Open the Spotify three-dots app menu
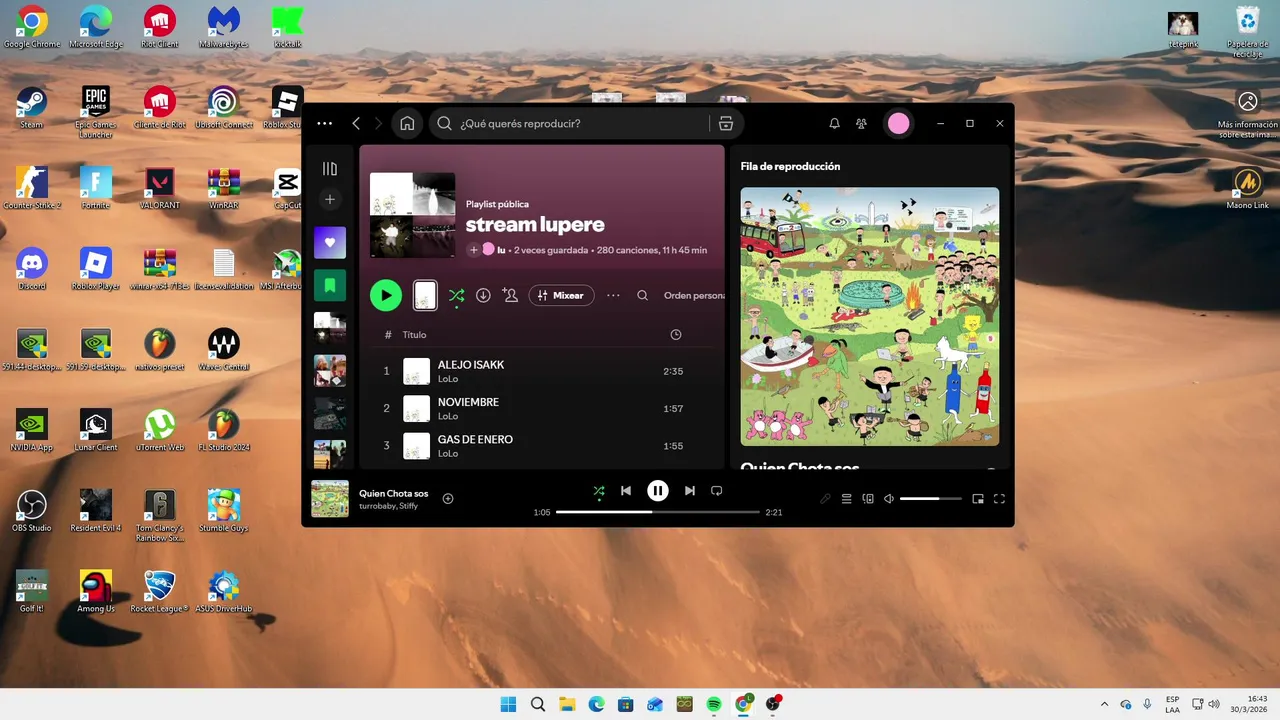1280x720 pixels. tap(324, 123)
